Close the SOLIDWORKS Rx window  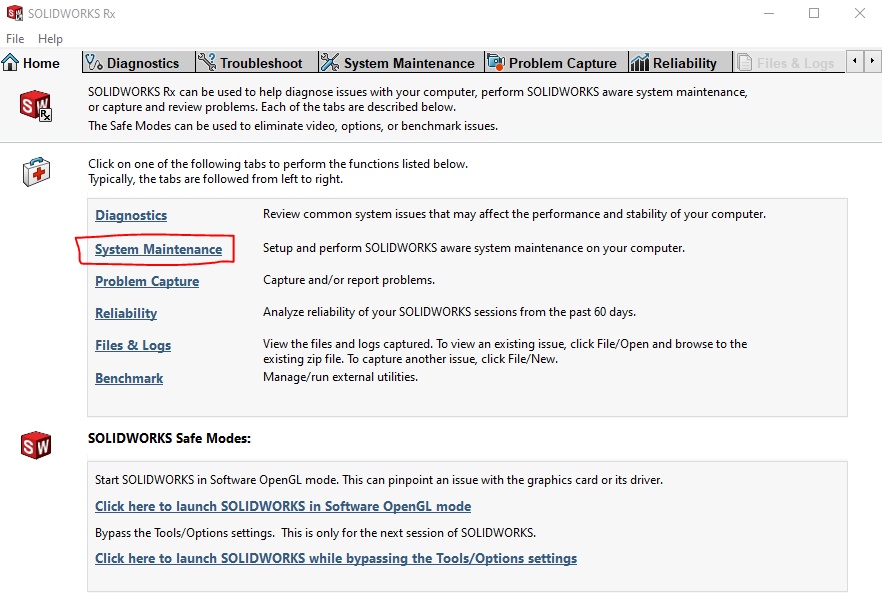[860, 13]
